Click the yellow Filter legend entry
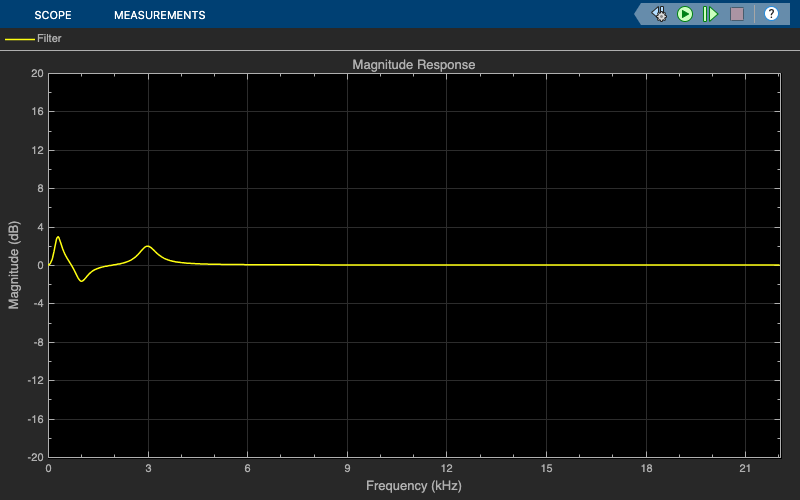800x500 pixels. [x=33, y=38]
